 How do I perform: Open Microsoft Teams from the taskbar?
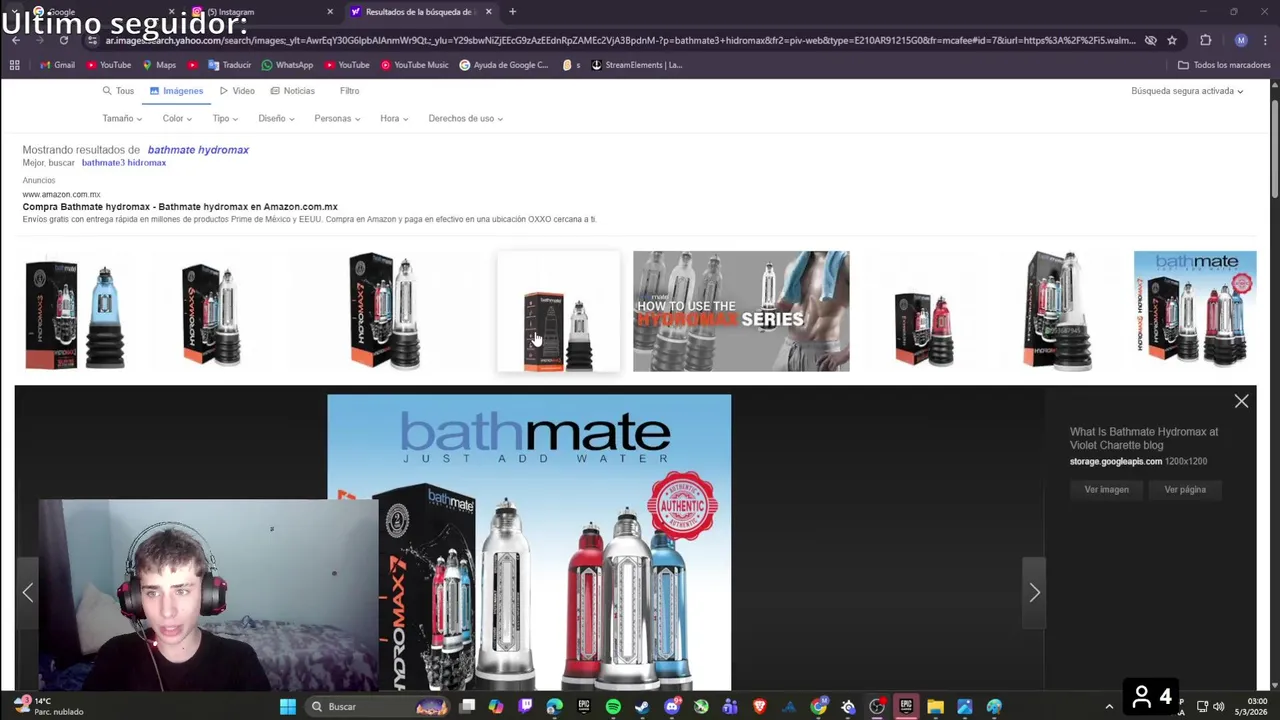point(730,707)
